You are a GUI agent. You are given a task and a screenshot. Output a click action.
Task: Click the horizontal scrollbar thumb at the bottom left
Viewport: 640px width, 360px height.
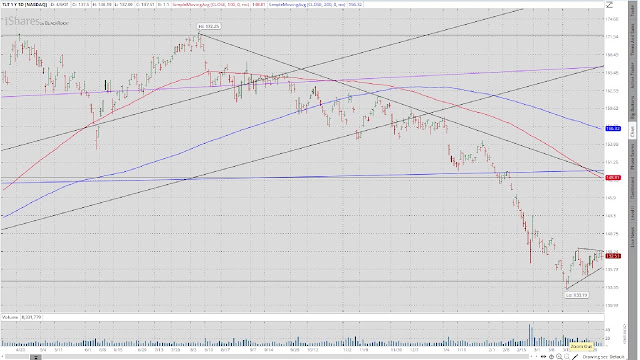[x=36, y=357]
